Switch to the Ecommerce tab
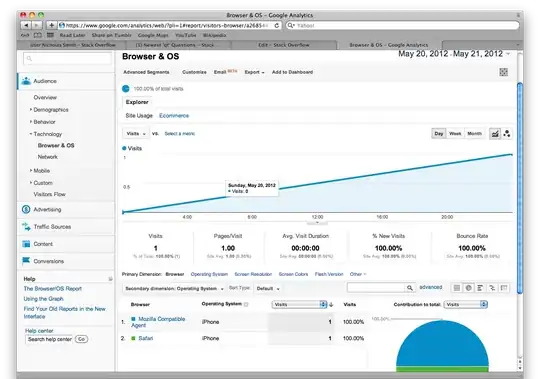Viewport: 540px width, 379px height. [x=174, y=116]
